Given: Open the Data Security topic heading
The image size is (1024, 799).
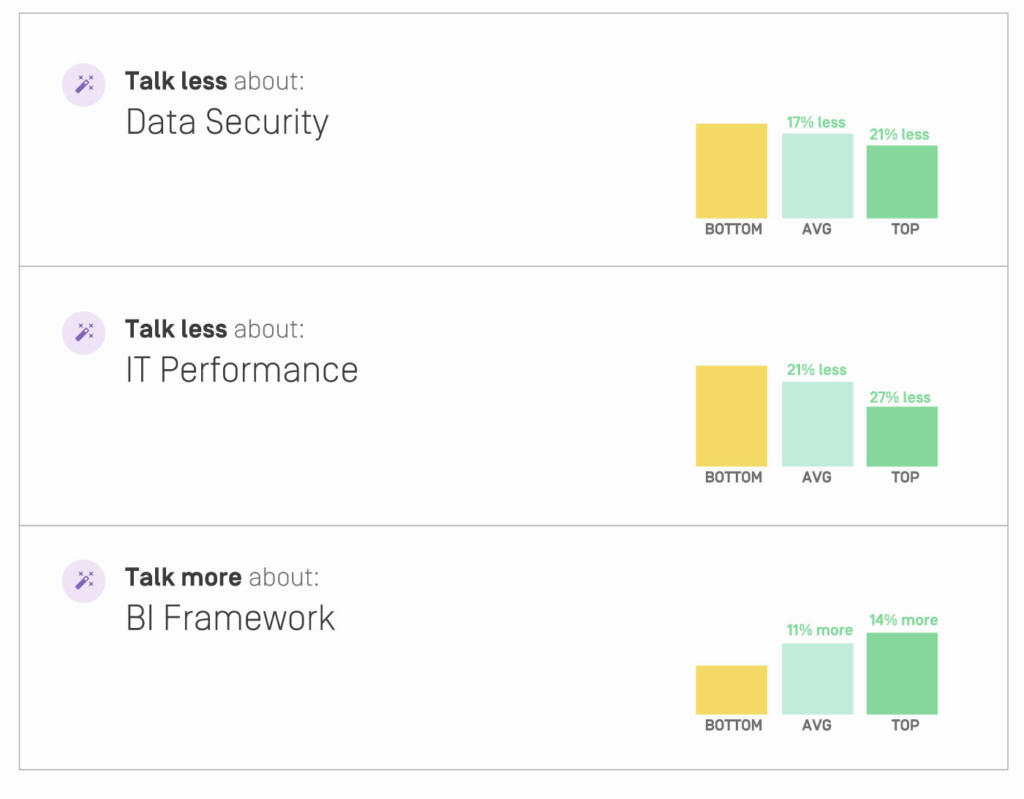Looking at the screenshot, I should (227, 122).
